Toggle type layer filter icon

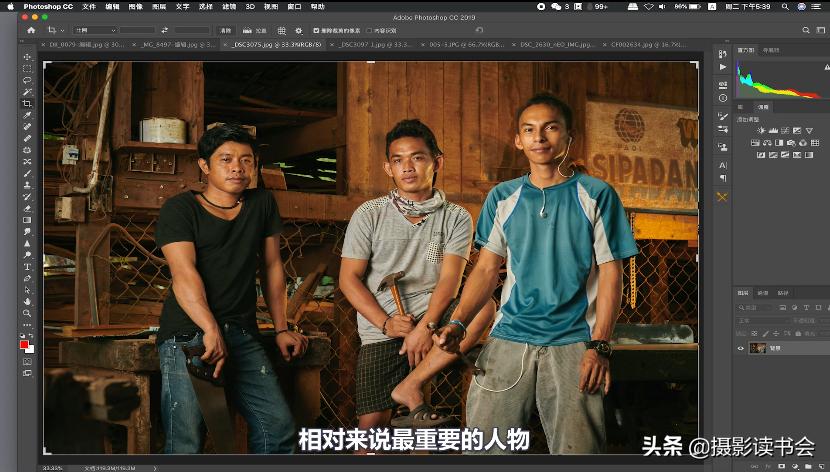pos(806,307)
